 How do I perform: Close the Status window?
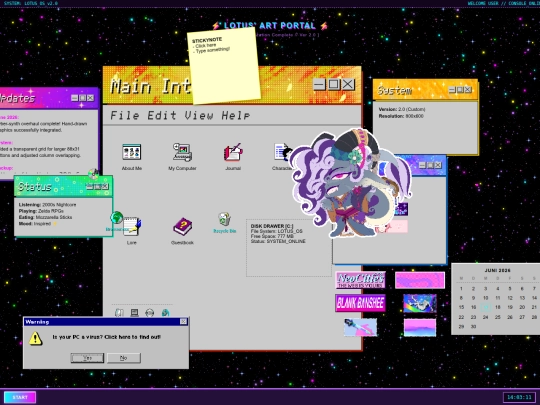(x=105, y=186)
